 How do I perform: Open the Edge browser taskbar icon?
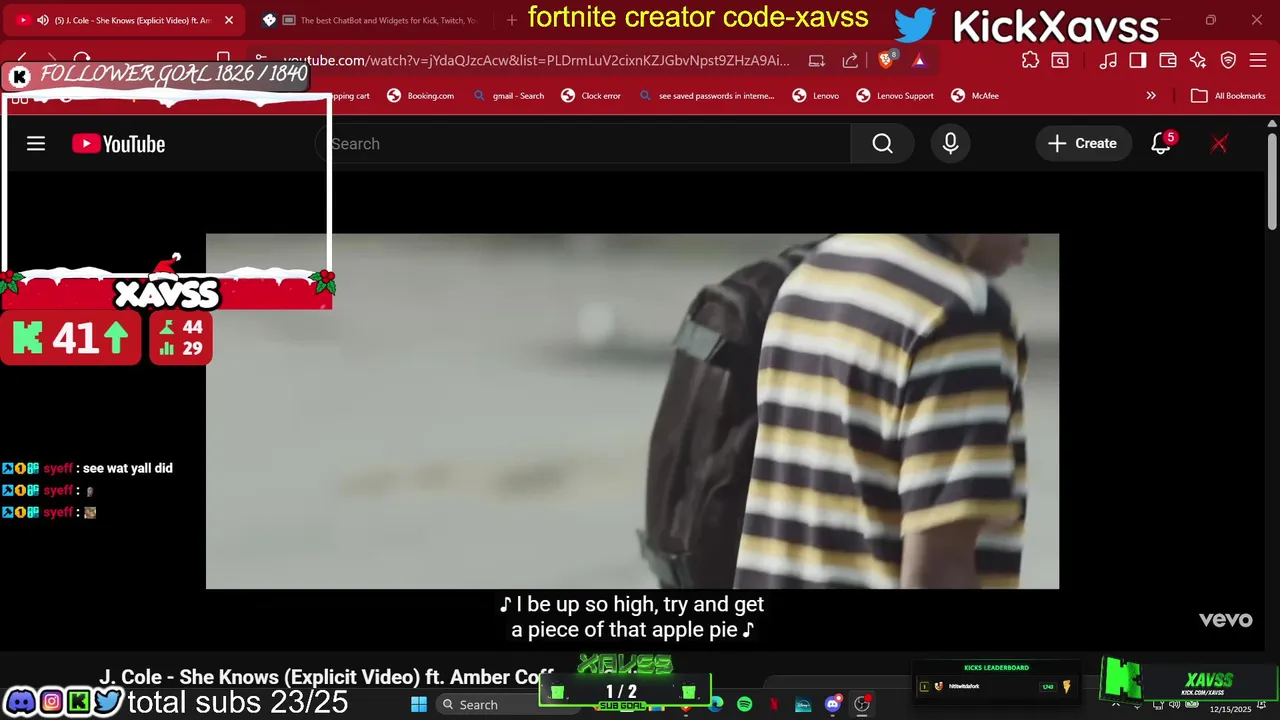715,704
